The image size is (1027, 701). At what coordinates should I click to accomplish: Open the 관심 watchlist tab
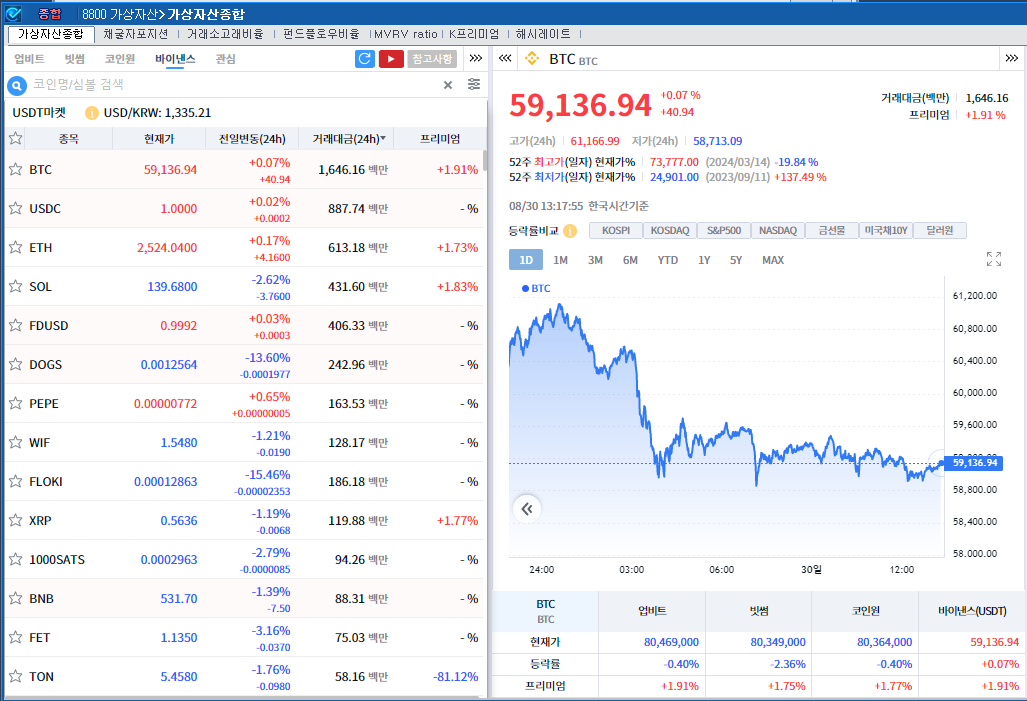pyautogui.click(x=225, y=59)
